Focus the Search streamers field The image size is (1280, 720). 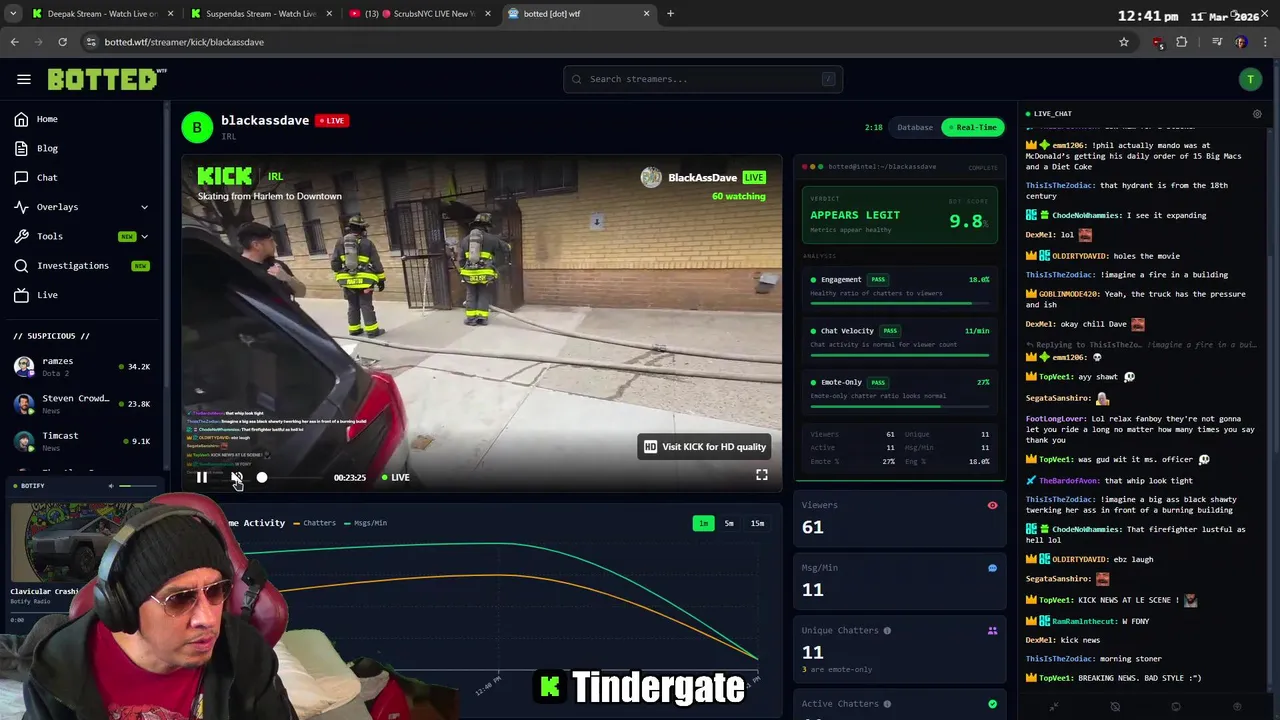point(703,79)
